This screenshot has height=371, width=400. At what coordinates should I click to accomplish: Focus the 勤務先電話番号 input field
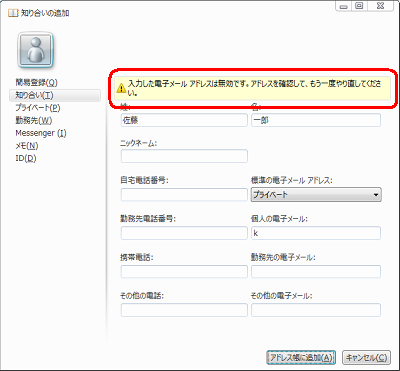184,233
